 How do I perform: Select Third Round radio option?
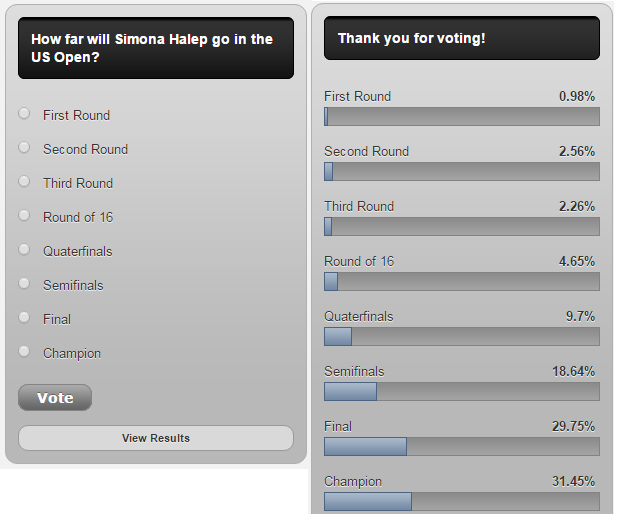click(24, 182)
